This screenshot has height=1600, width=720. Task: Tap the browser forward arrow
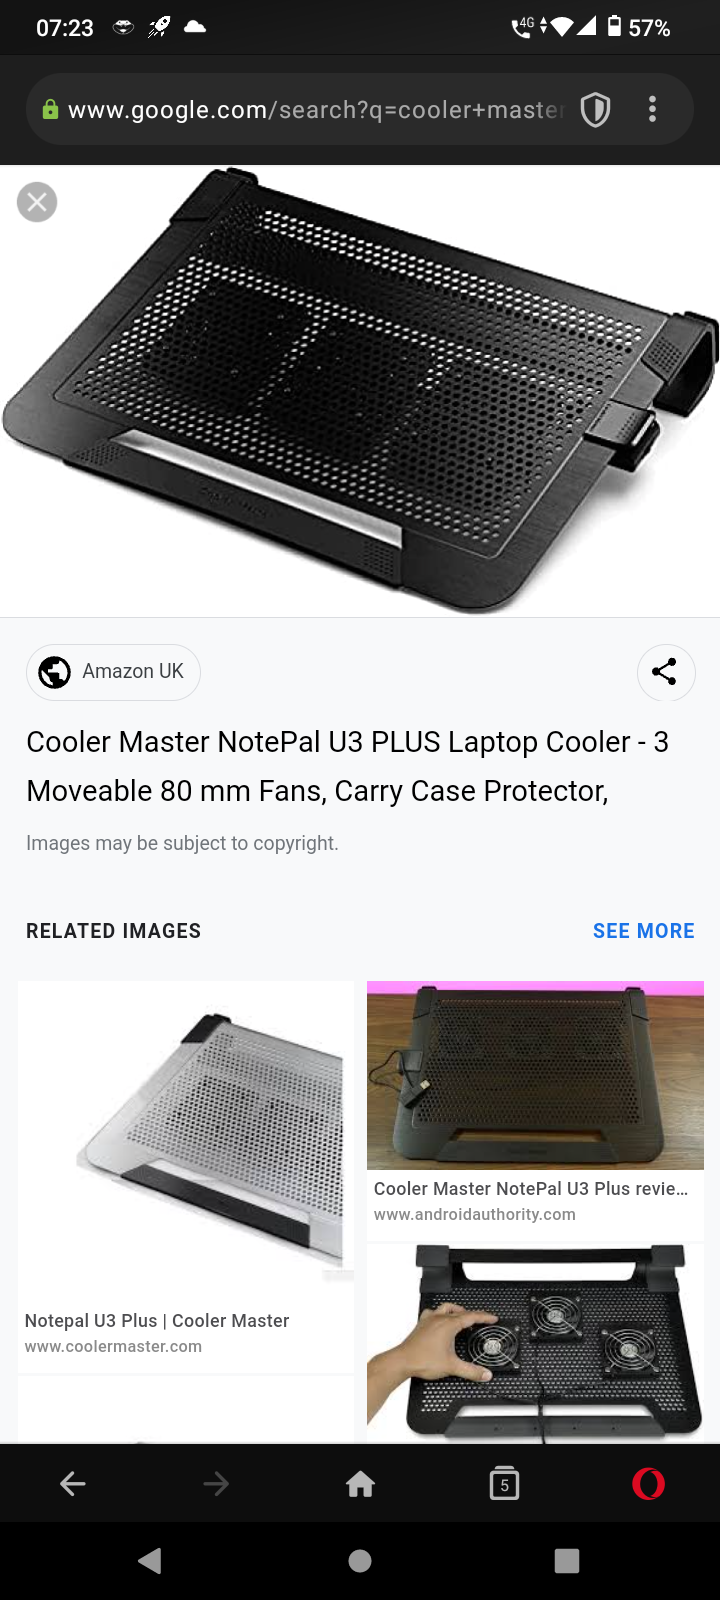[216, 1484]
